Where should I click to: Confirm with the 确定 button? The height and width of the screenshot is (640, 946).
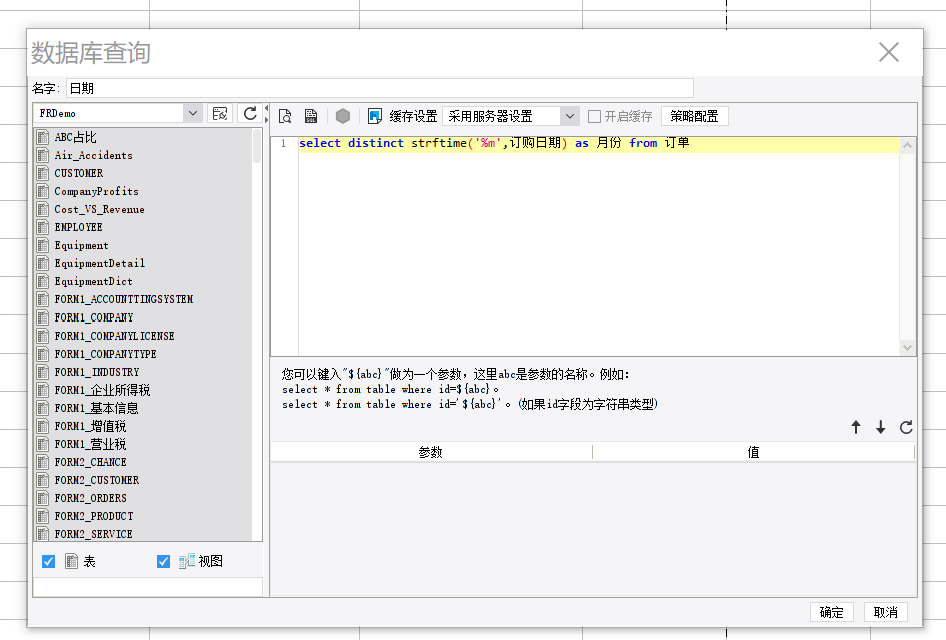[831, 612]
